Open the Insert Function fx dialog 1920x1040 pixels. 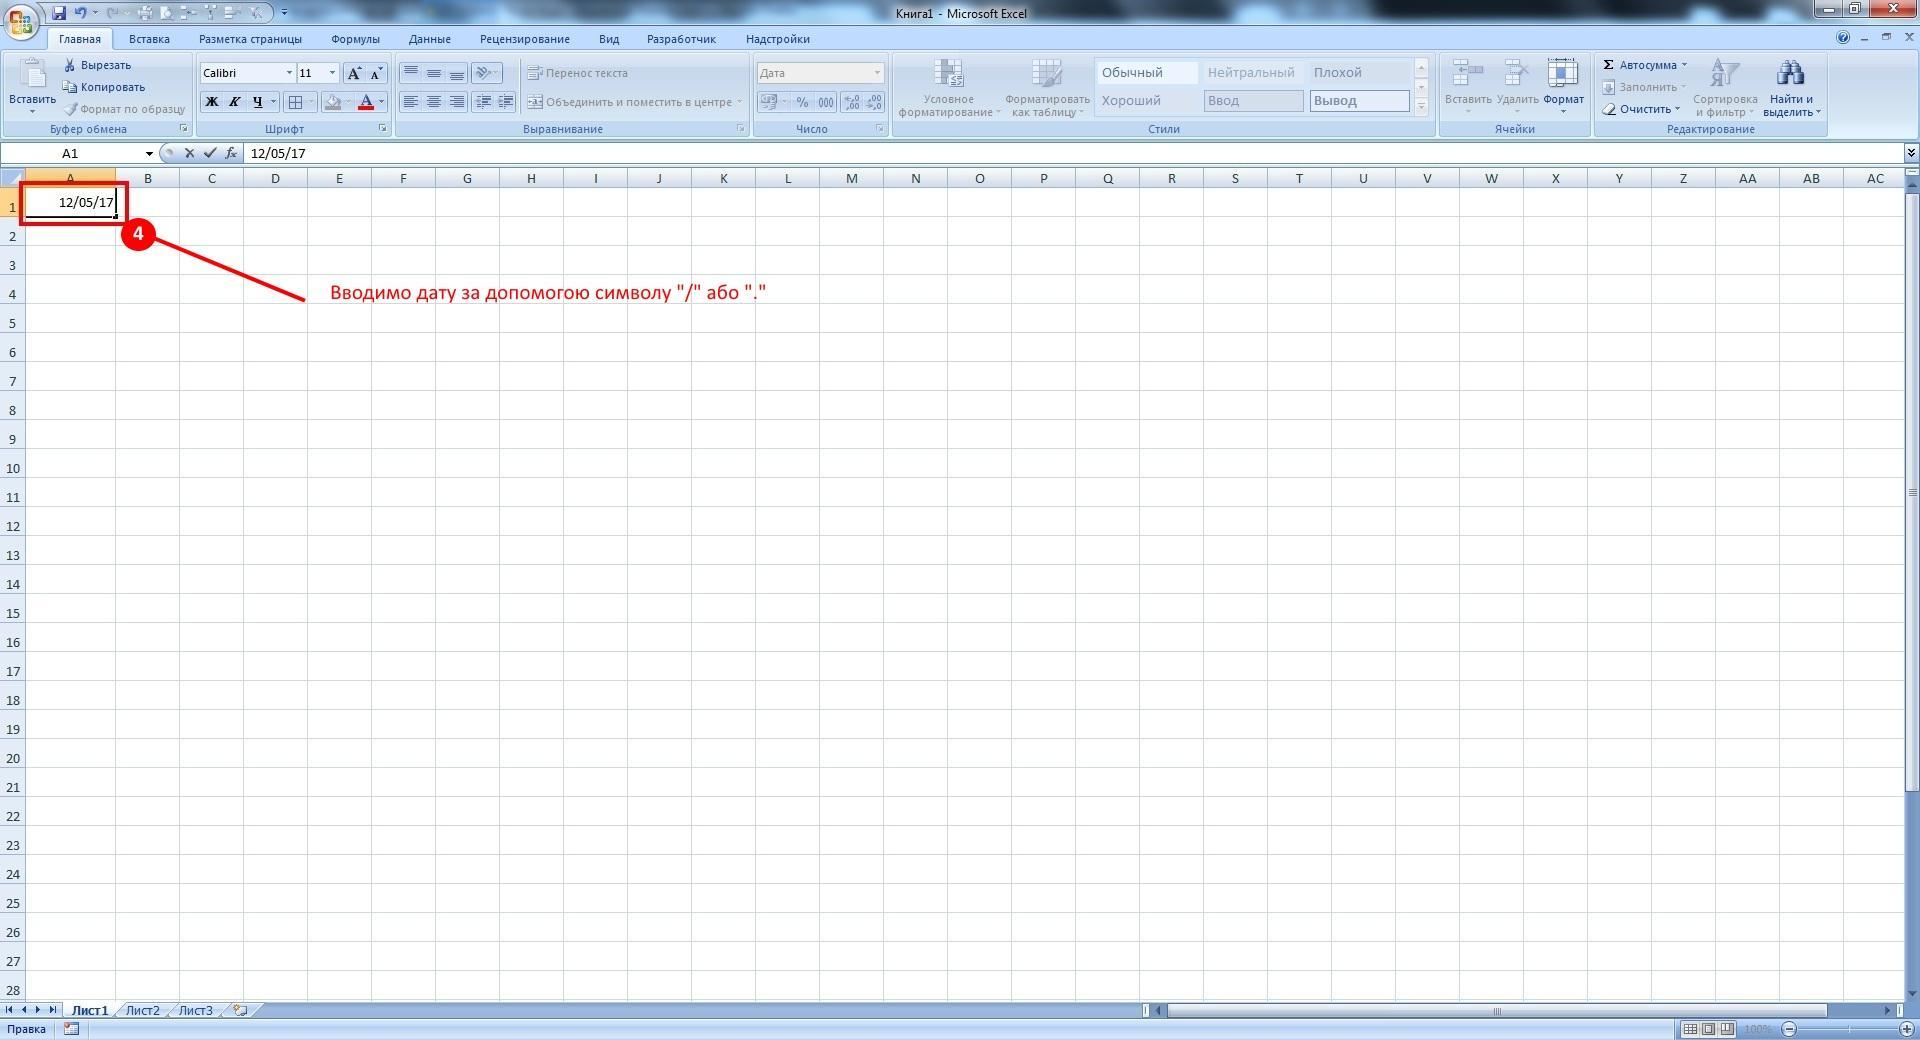[x=231, y=153]
